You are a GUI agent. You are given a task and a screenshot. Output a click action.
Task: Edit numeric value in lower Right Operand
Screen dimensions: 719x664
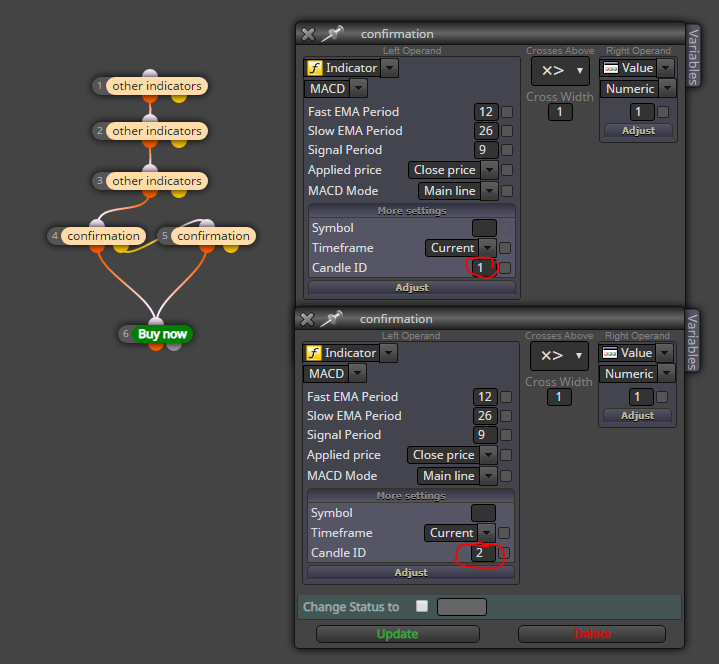[641, 397]
